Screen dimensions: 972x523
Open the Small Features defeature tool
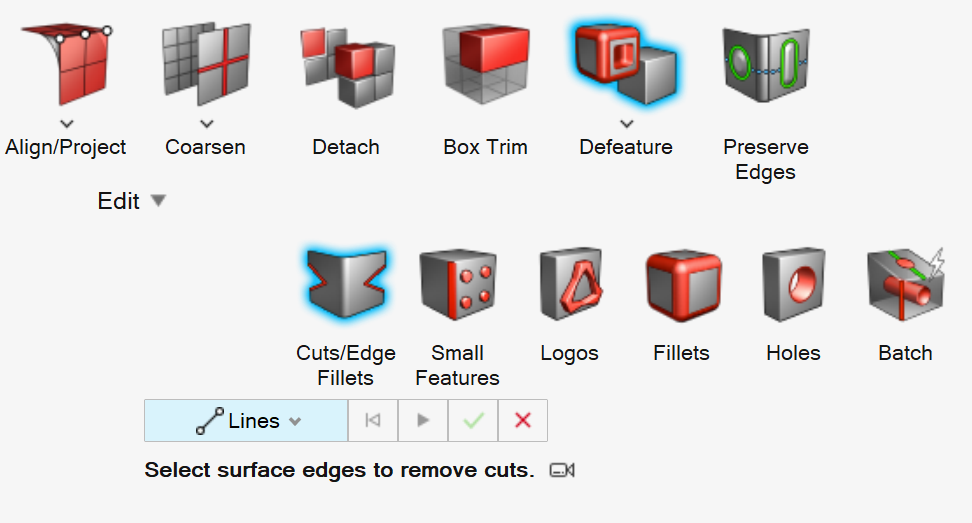[x=458, y=284]
